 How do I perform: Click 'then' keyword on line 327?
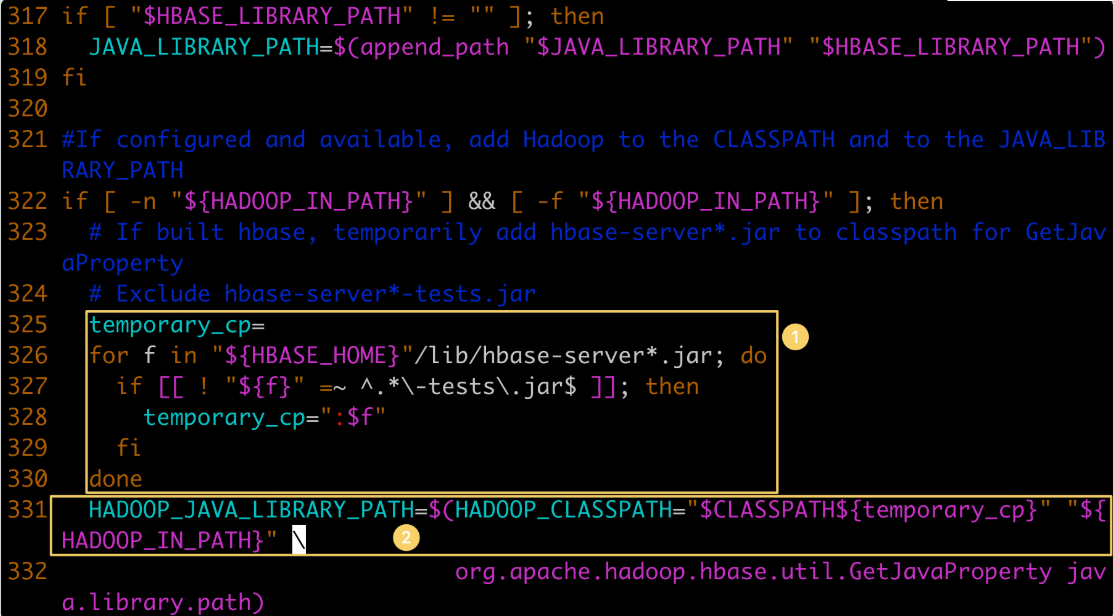click(x=672, y=387)
